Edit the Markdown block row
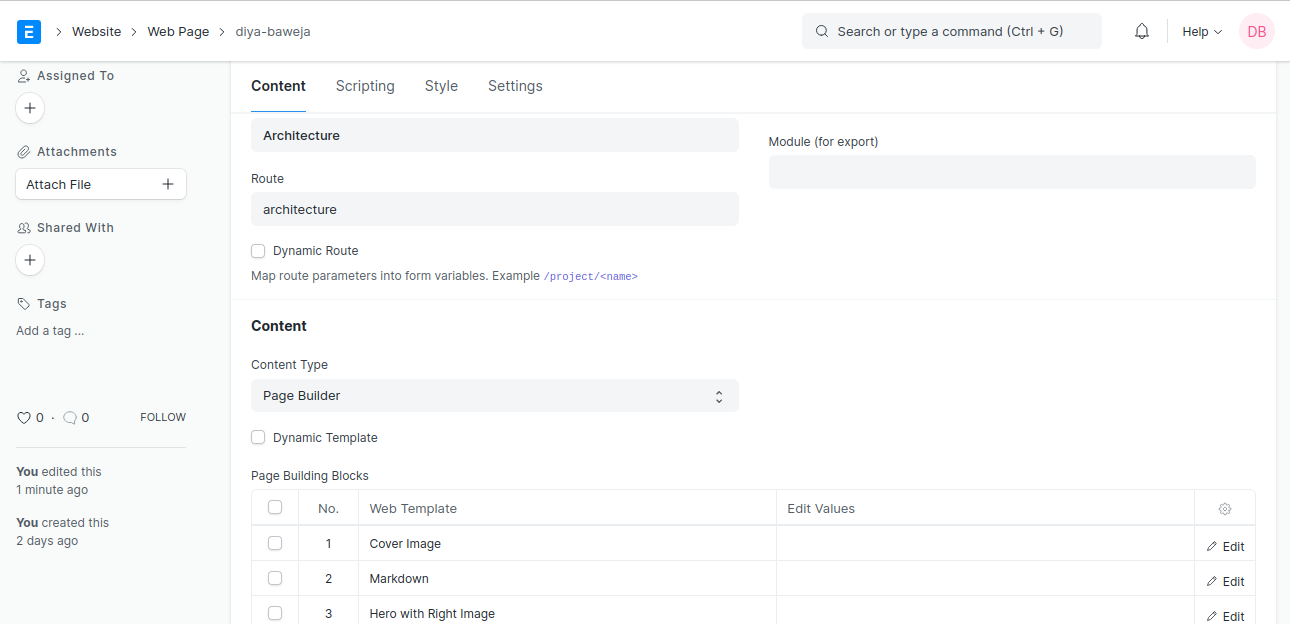The image size is (1290, 624). click(x=1225, y=581)
